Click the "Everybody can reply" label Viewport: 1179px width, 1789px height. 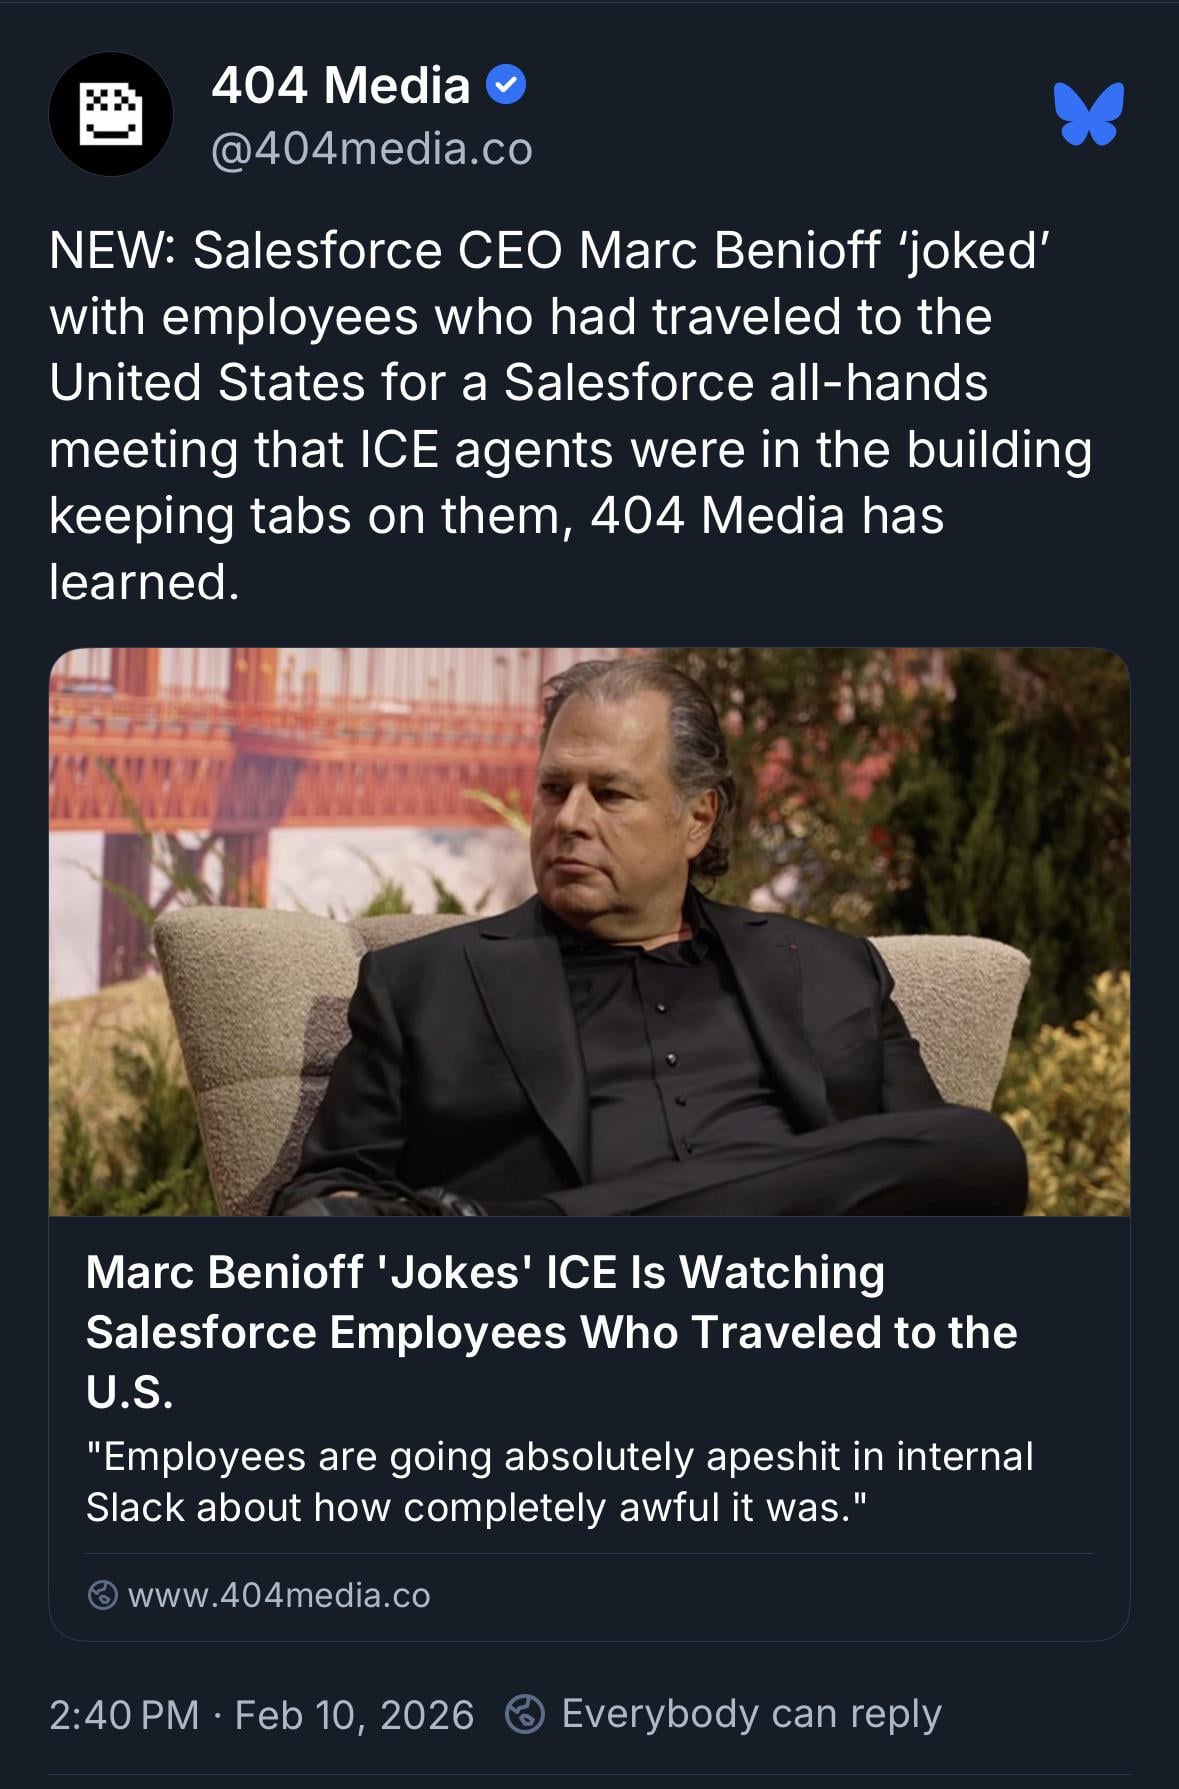[x=751, y=1714]
